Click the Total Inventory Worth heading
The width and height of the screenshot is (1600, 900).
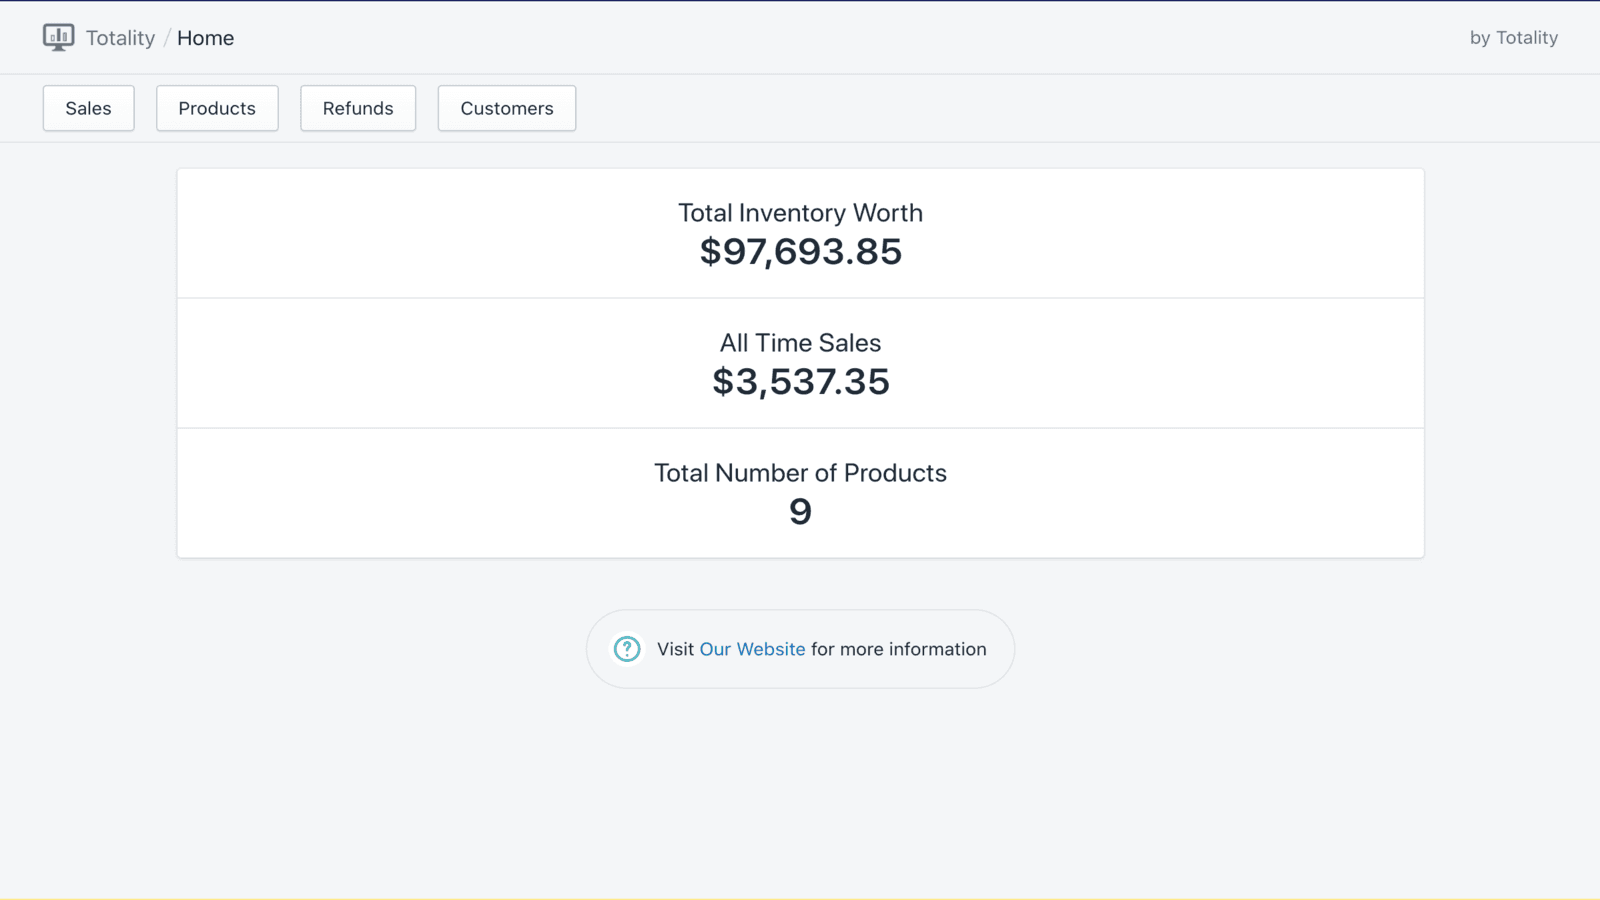coord(800,213)
